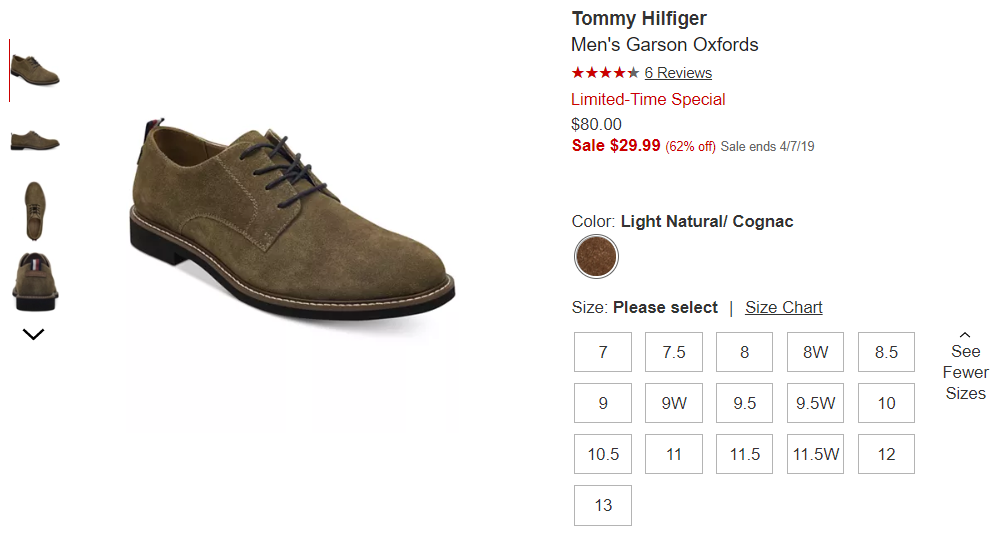View the side profile shoe thumbnail
Image resolution: width=1001 pixels, height=535 pixels.
click(35, 140)
